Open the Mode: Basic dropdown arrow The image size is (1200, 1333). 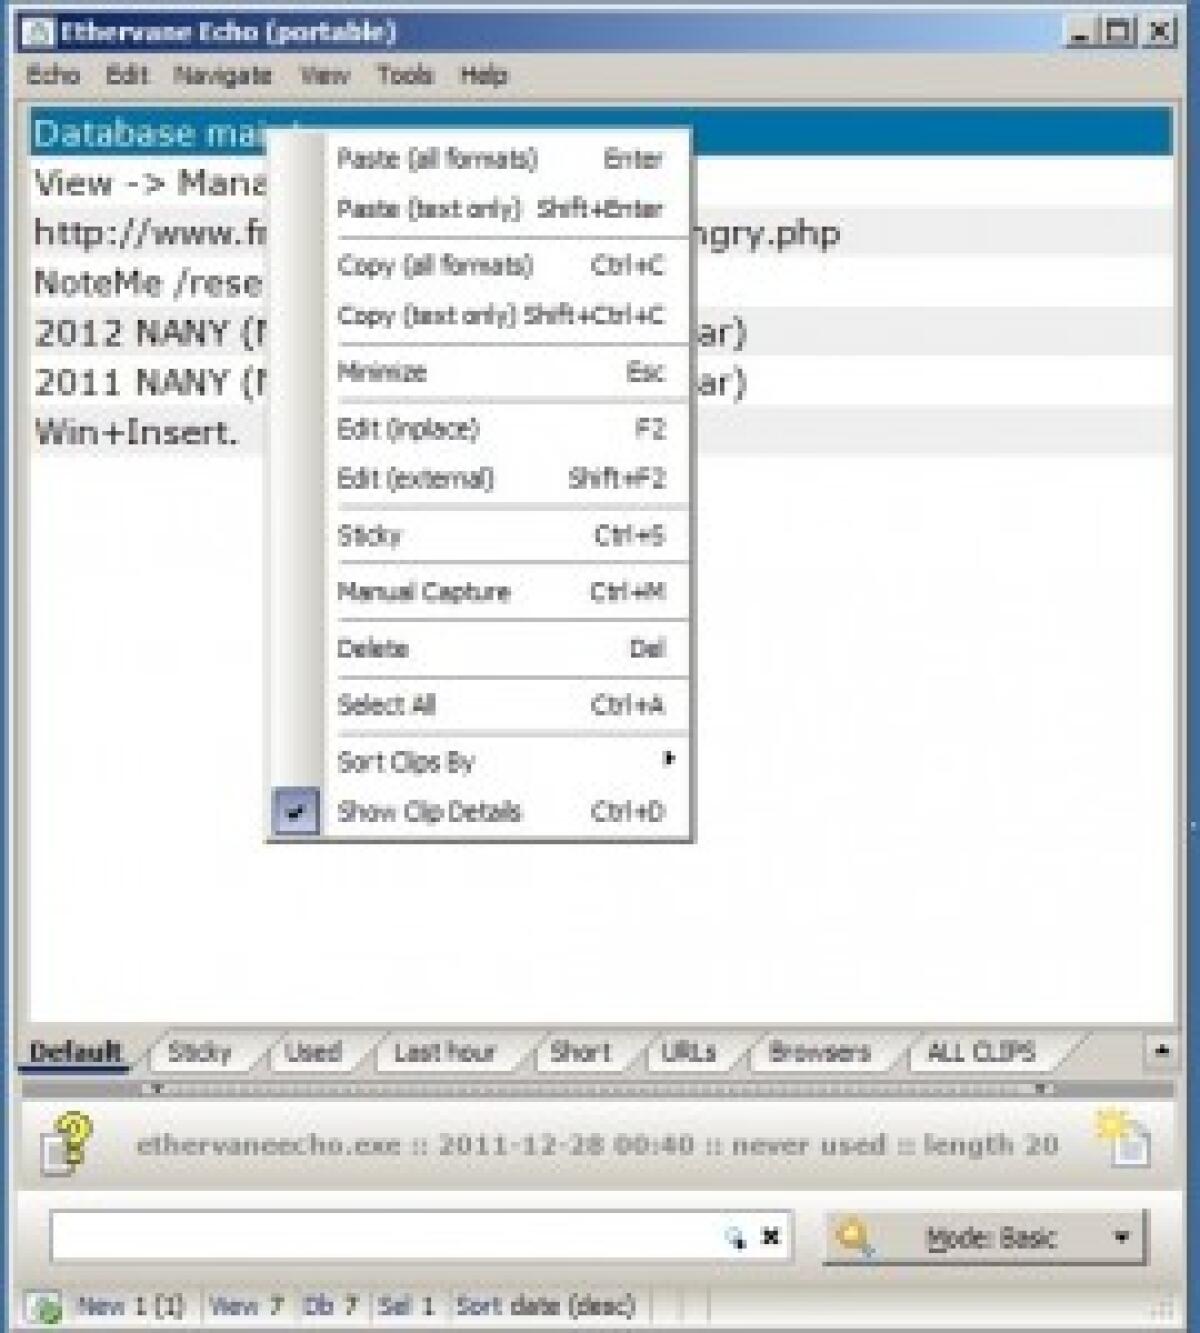point(1122,1238)
